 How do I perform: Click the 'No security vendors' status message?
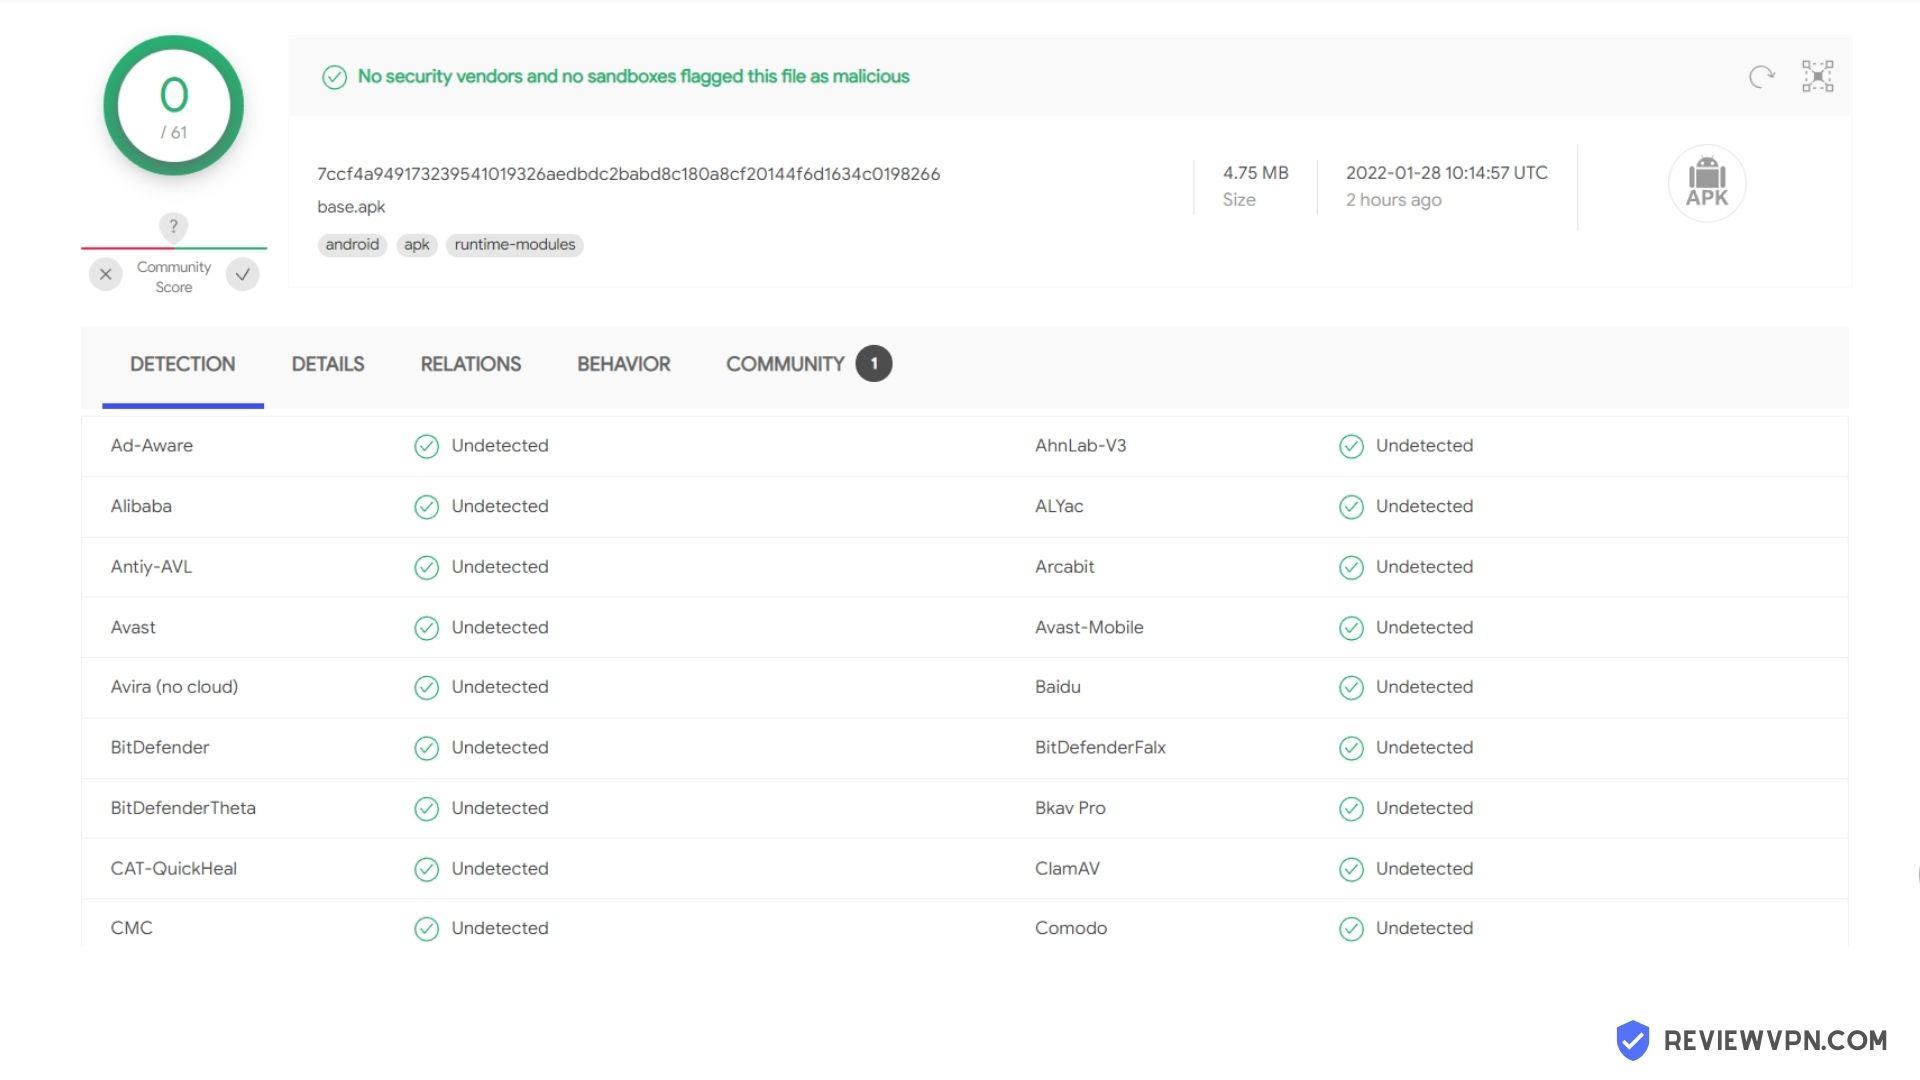633,77
